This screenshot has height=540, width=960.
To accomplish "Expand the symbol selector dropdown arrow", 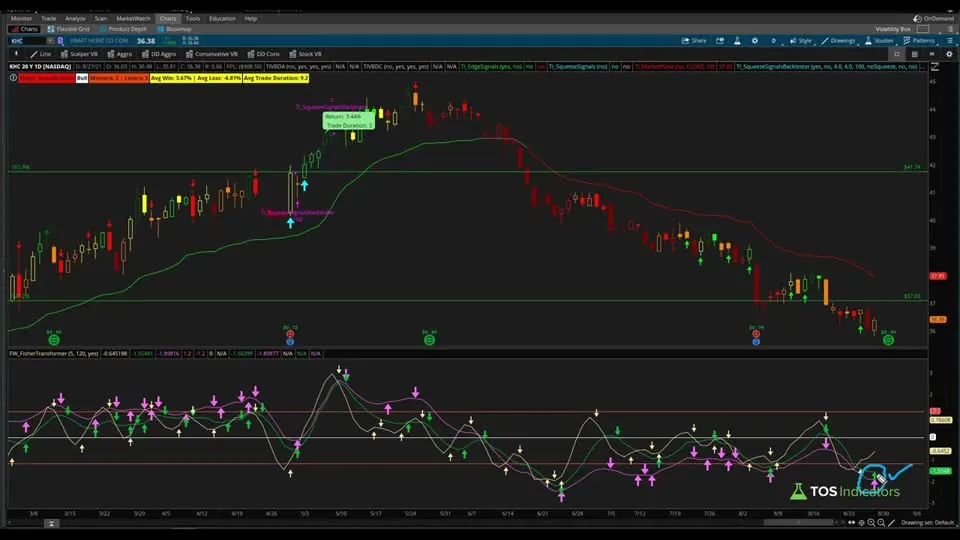I will click(x=50, y=41).
